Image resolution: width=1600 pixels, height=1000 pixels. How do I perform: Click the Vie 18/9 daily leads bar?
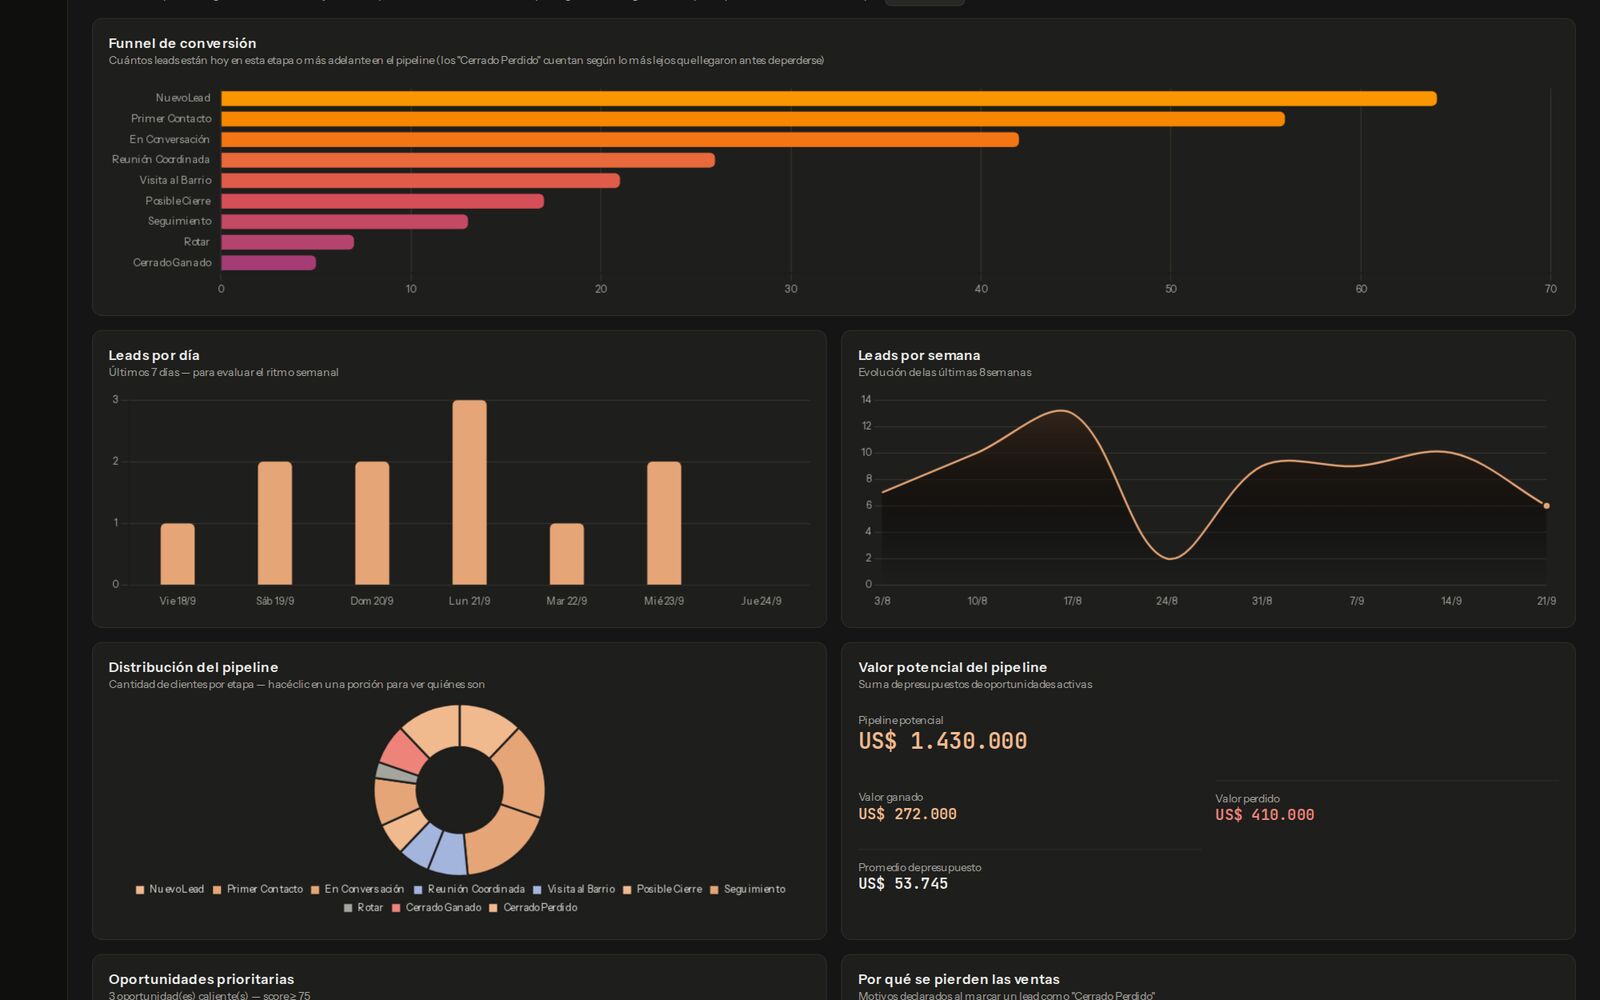tap(178, 554)
